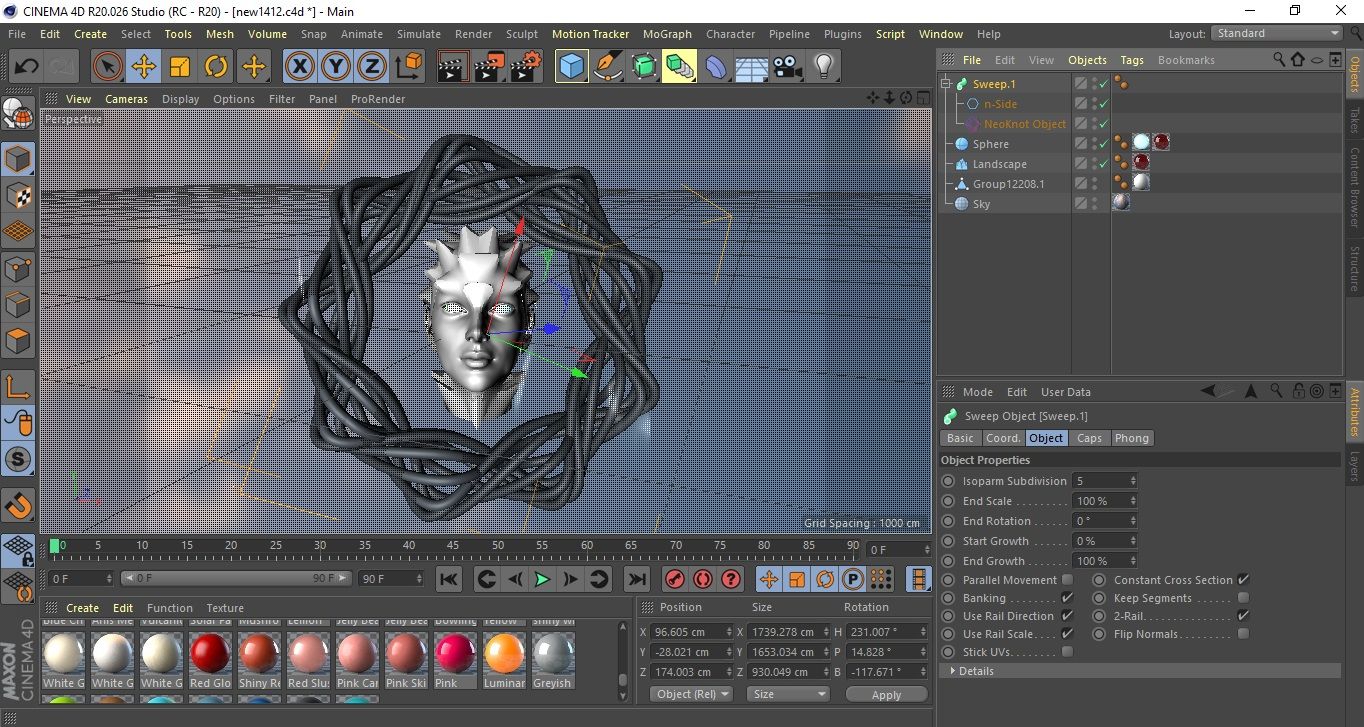Select the Move tool in top toolbar
Screen dimensions: 1364x727
tap(143, 67)
